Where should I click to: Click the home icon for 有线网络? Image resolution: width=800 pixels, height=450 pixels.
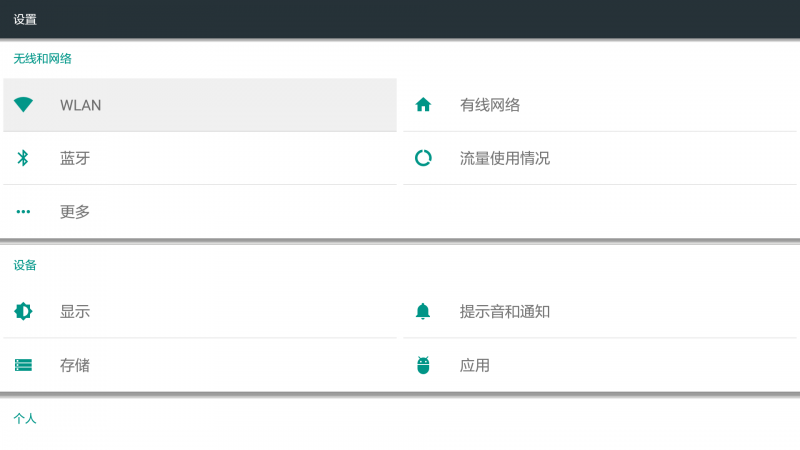[423, 105]
